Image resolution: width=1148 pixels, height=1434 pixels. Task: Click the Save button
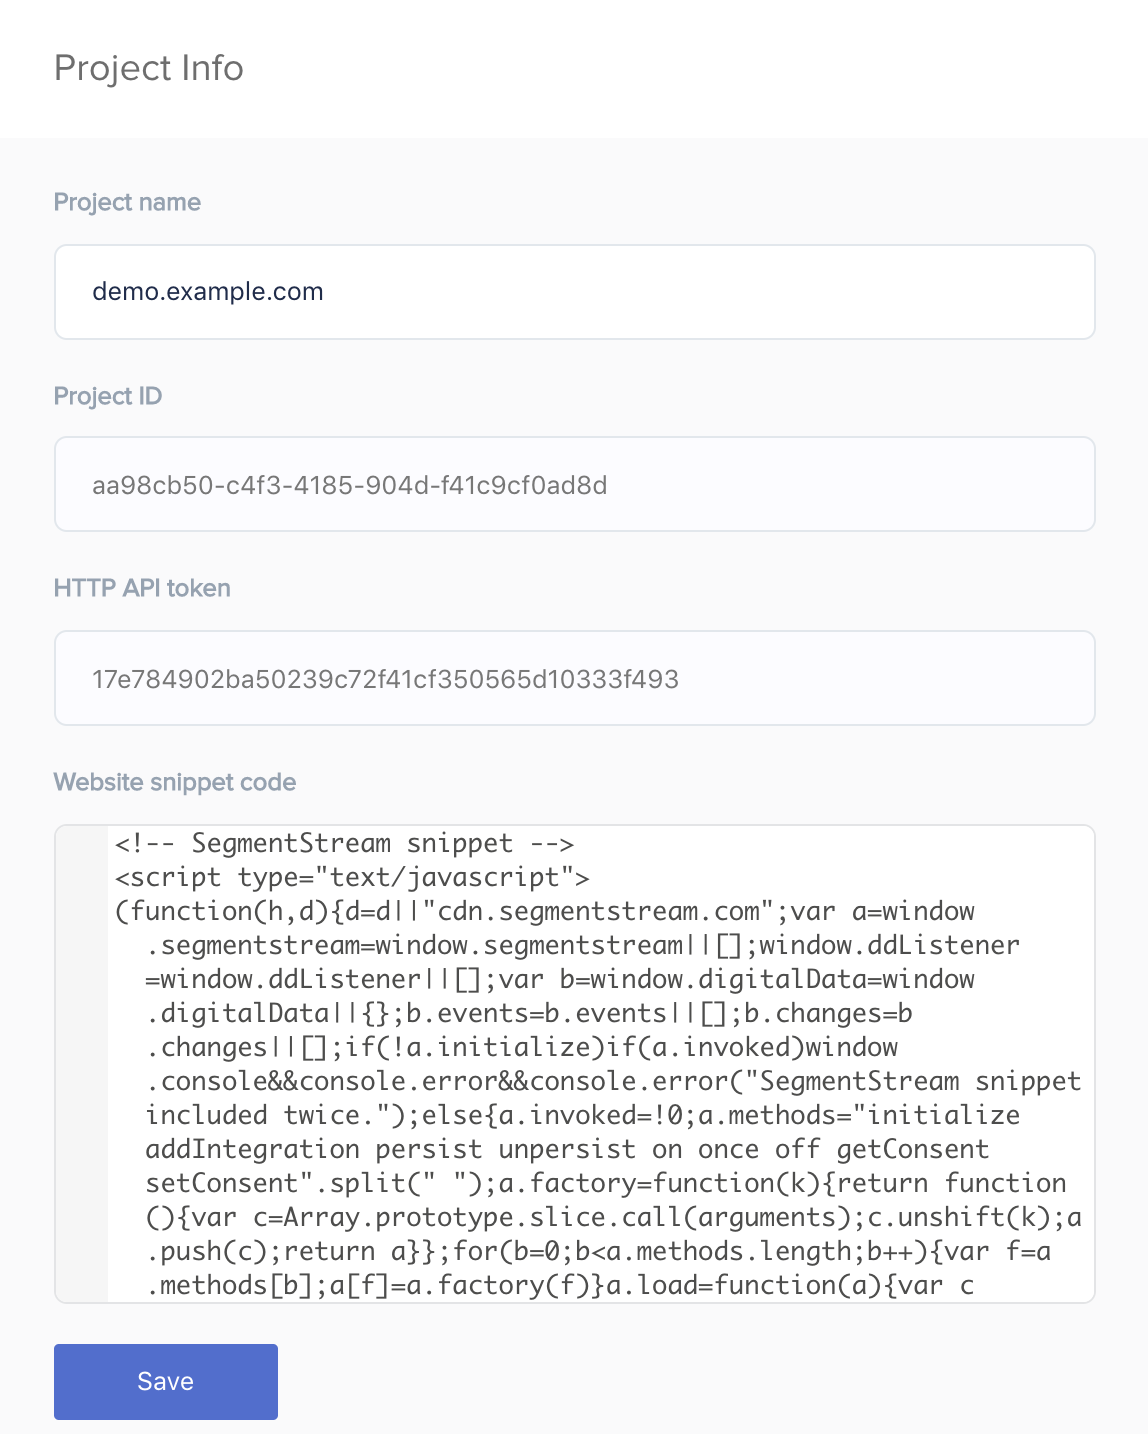coord(166,1381)
